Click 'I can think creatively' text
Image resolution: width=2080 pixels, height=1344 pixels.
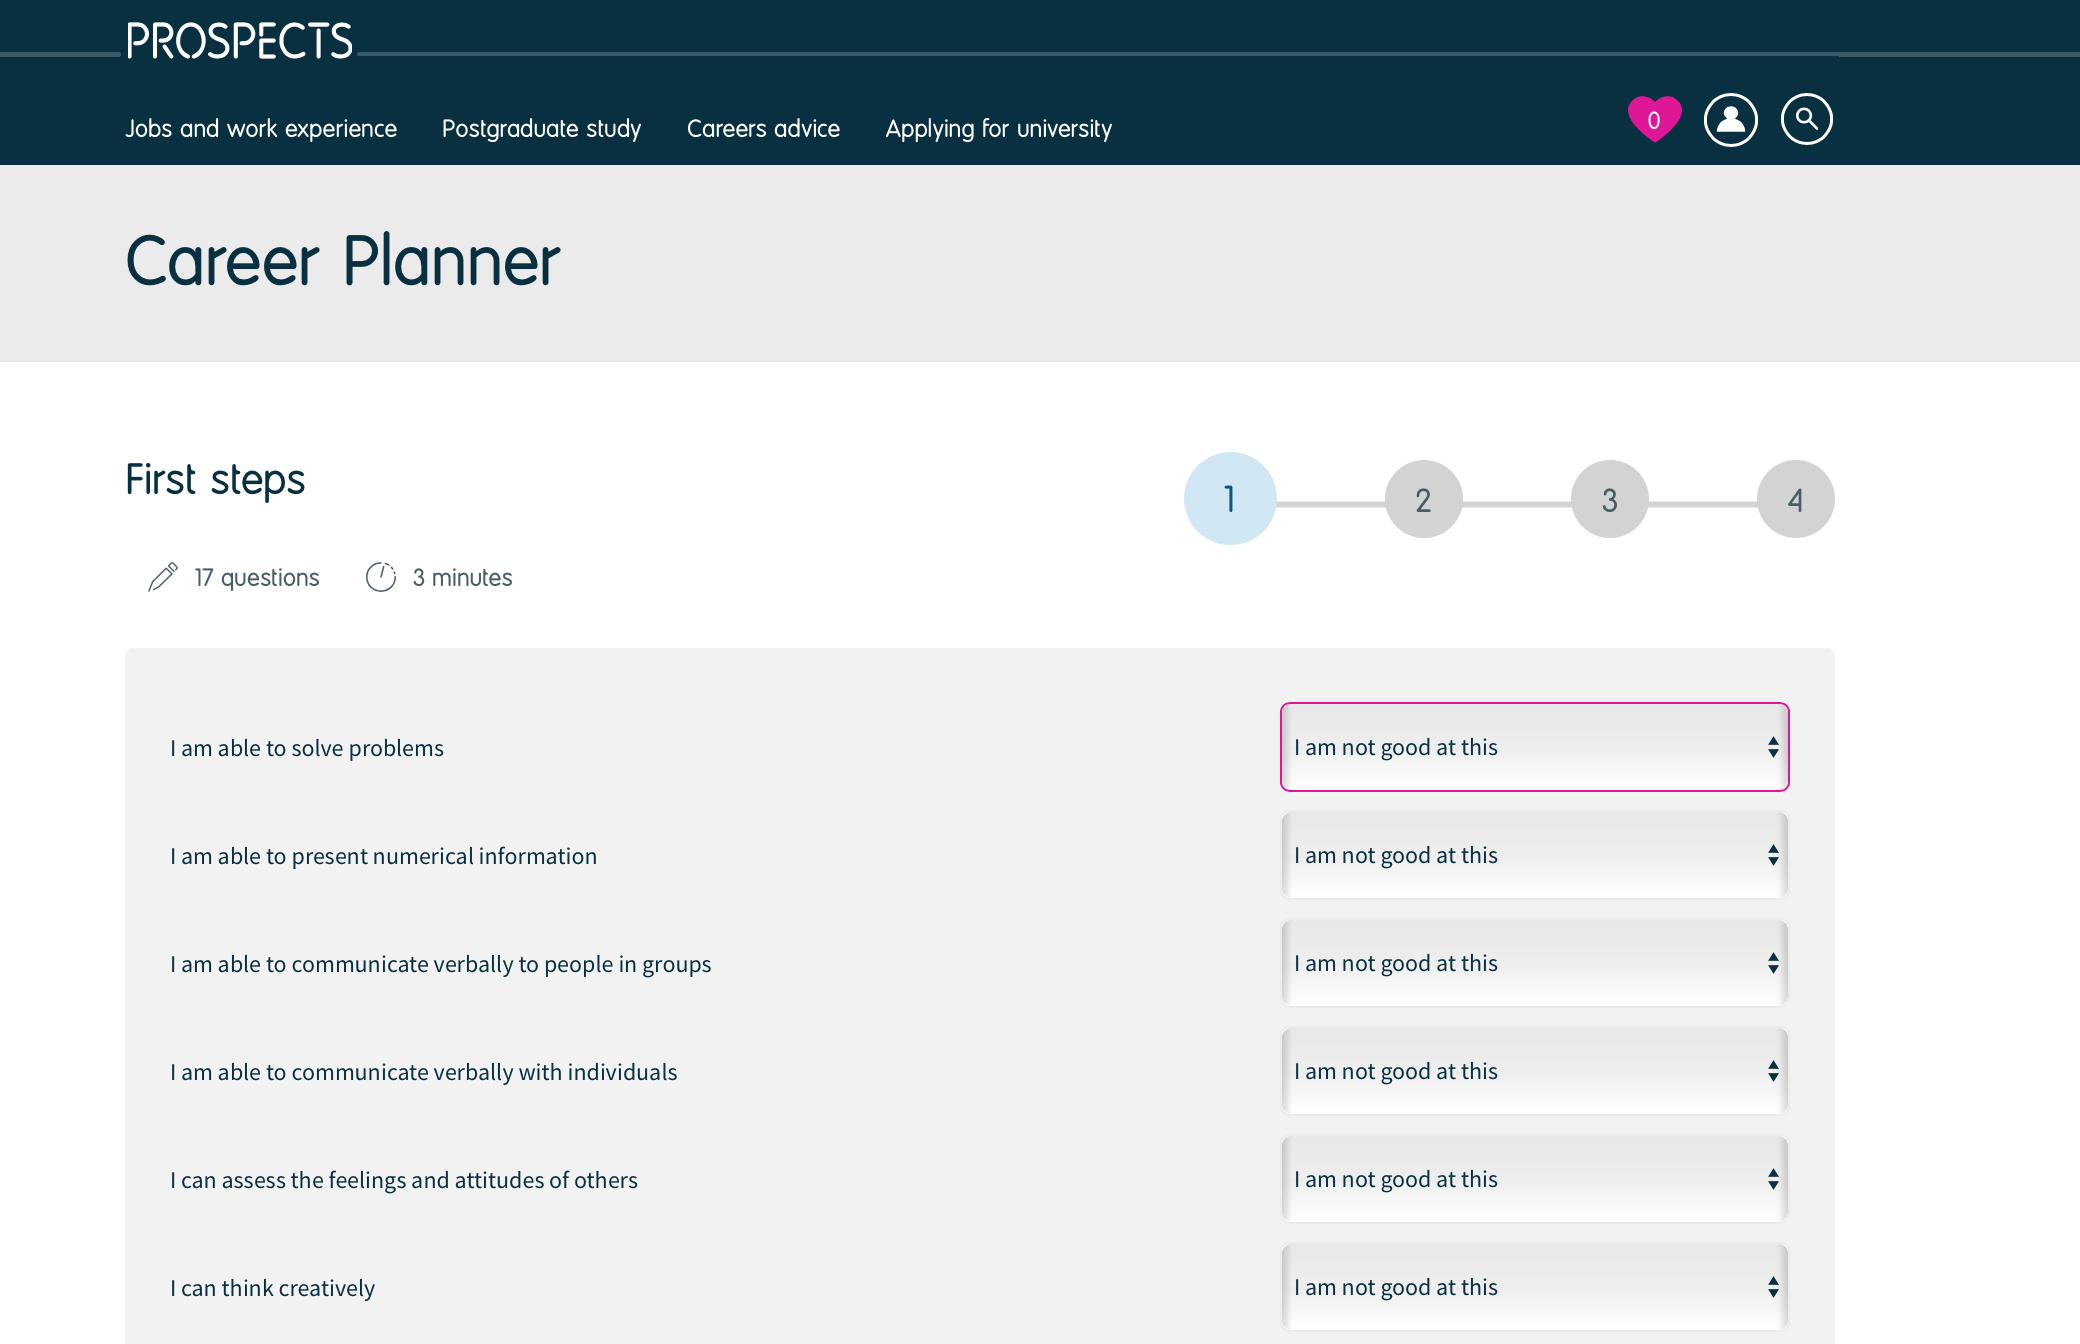[272, 1288]
